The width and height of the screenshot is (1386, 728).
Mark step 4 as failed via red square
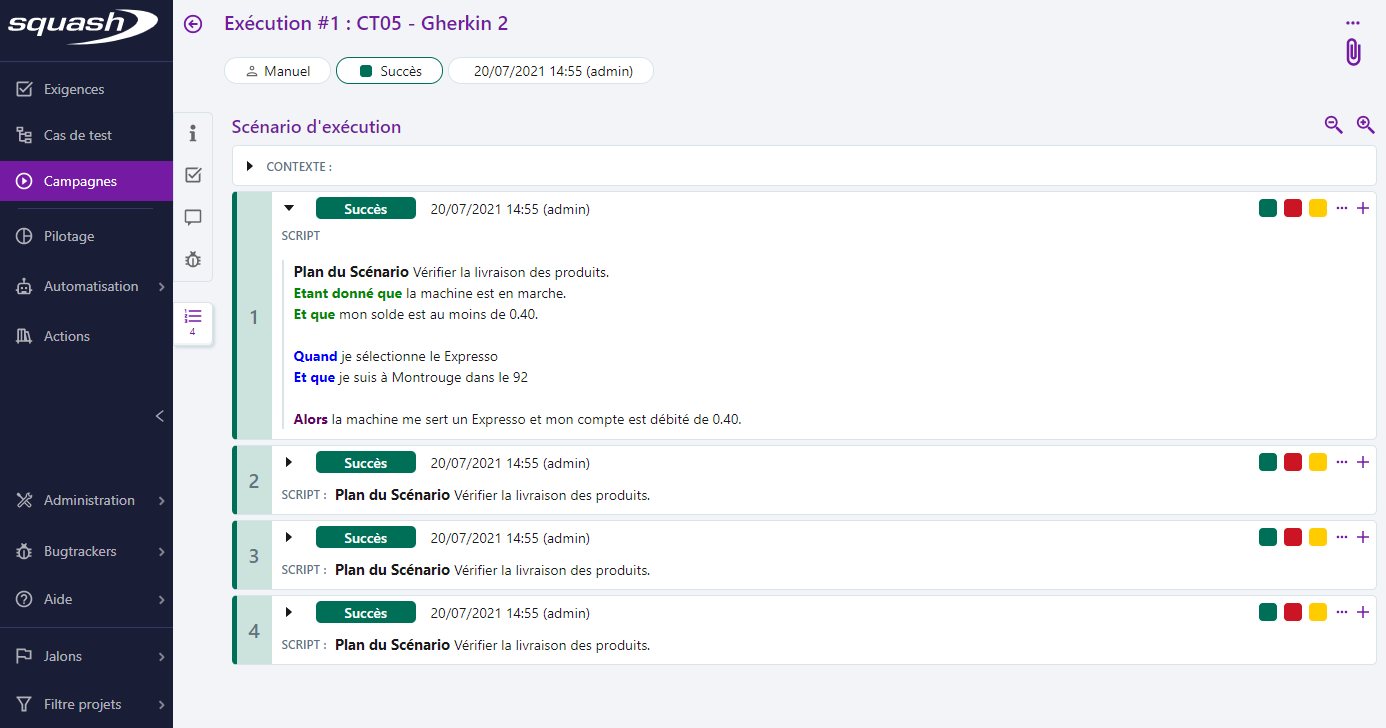(x=1292, y=612)
